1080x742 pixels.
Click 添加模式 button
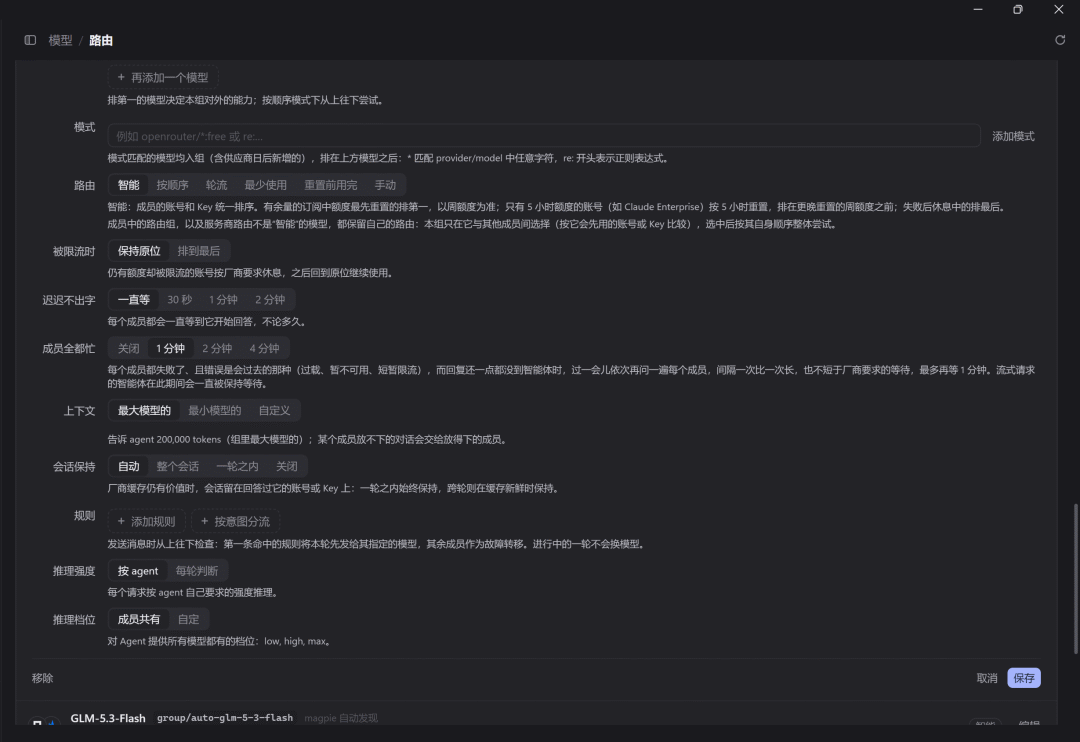[1013, 136]
